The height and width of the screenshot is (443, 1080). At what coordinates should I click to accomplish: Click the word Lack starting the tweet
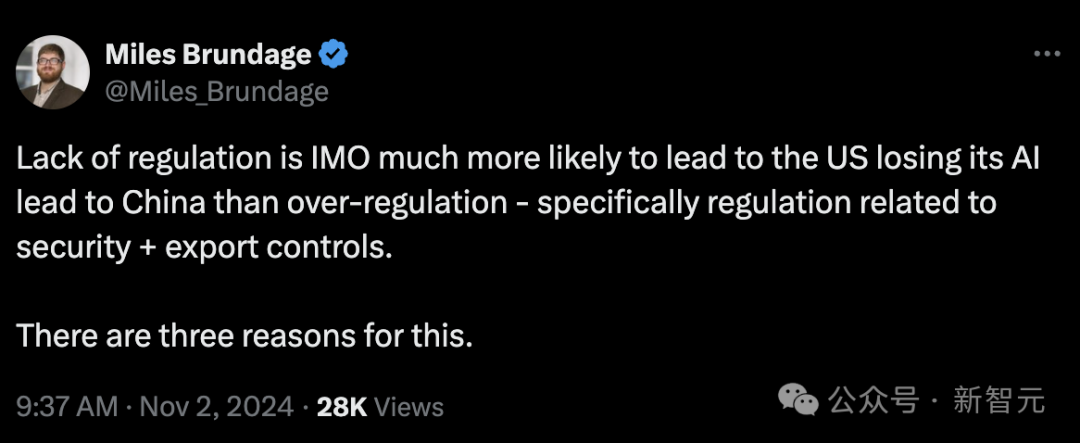click(47, 160)
